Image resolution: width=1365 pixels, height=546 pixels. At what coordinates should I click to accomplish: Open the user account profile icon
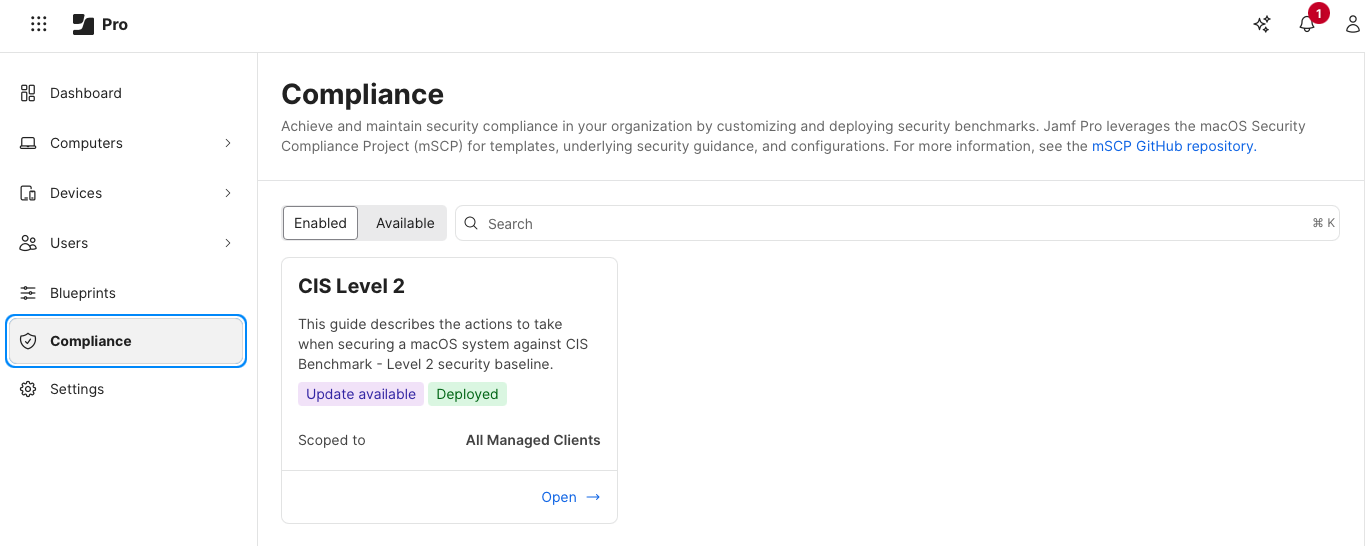coord(1352,24)
